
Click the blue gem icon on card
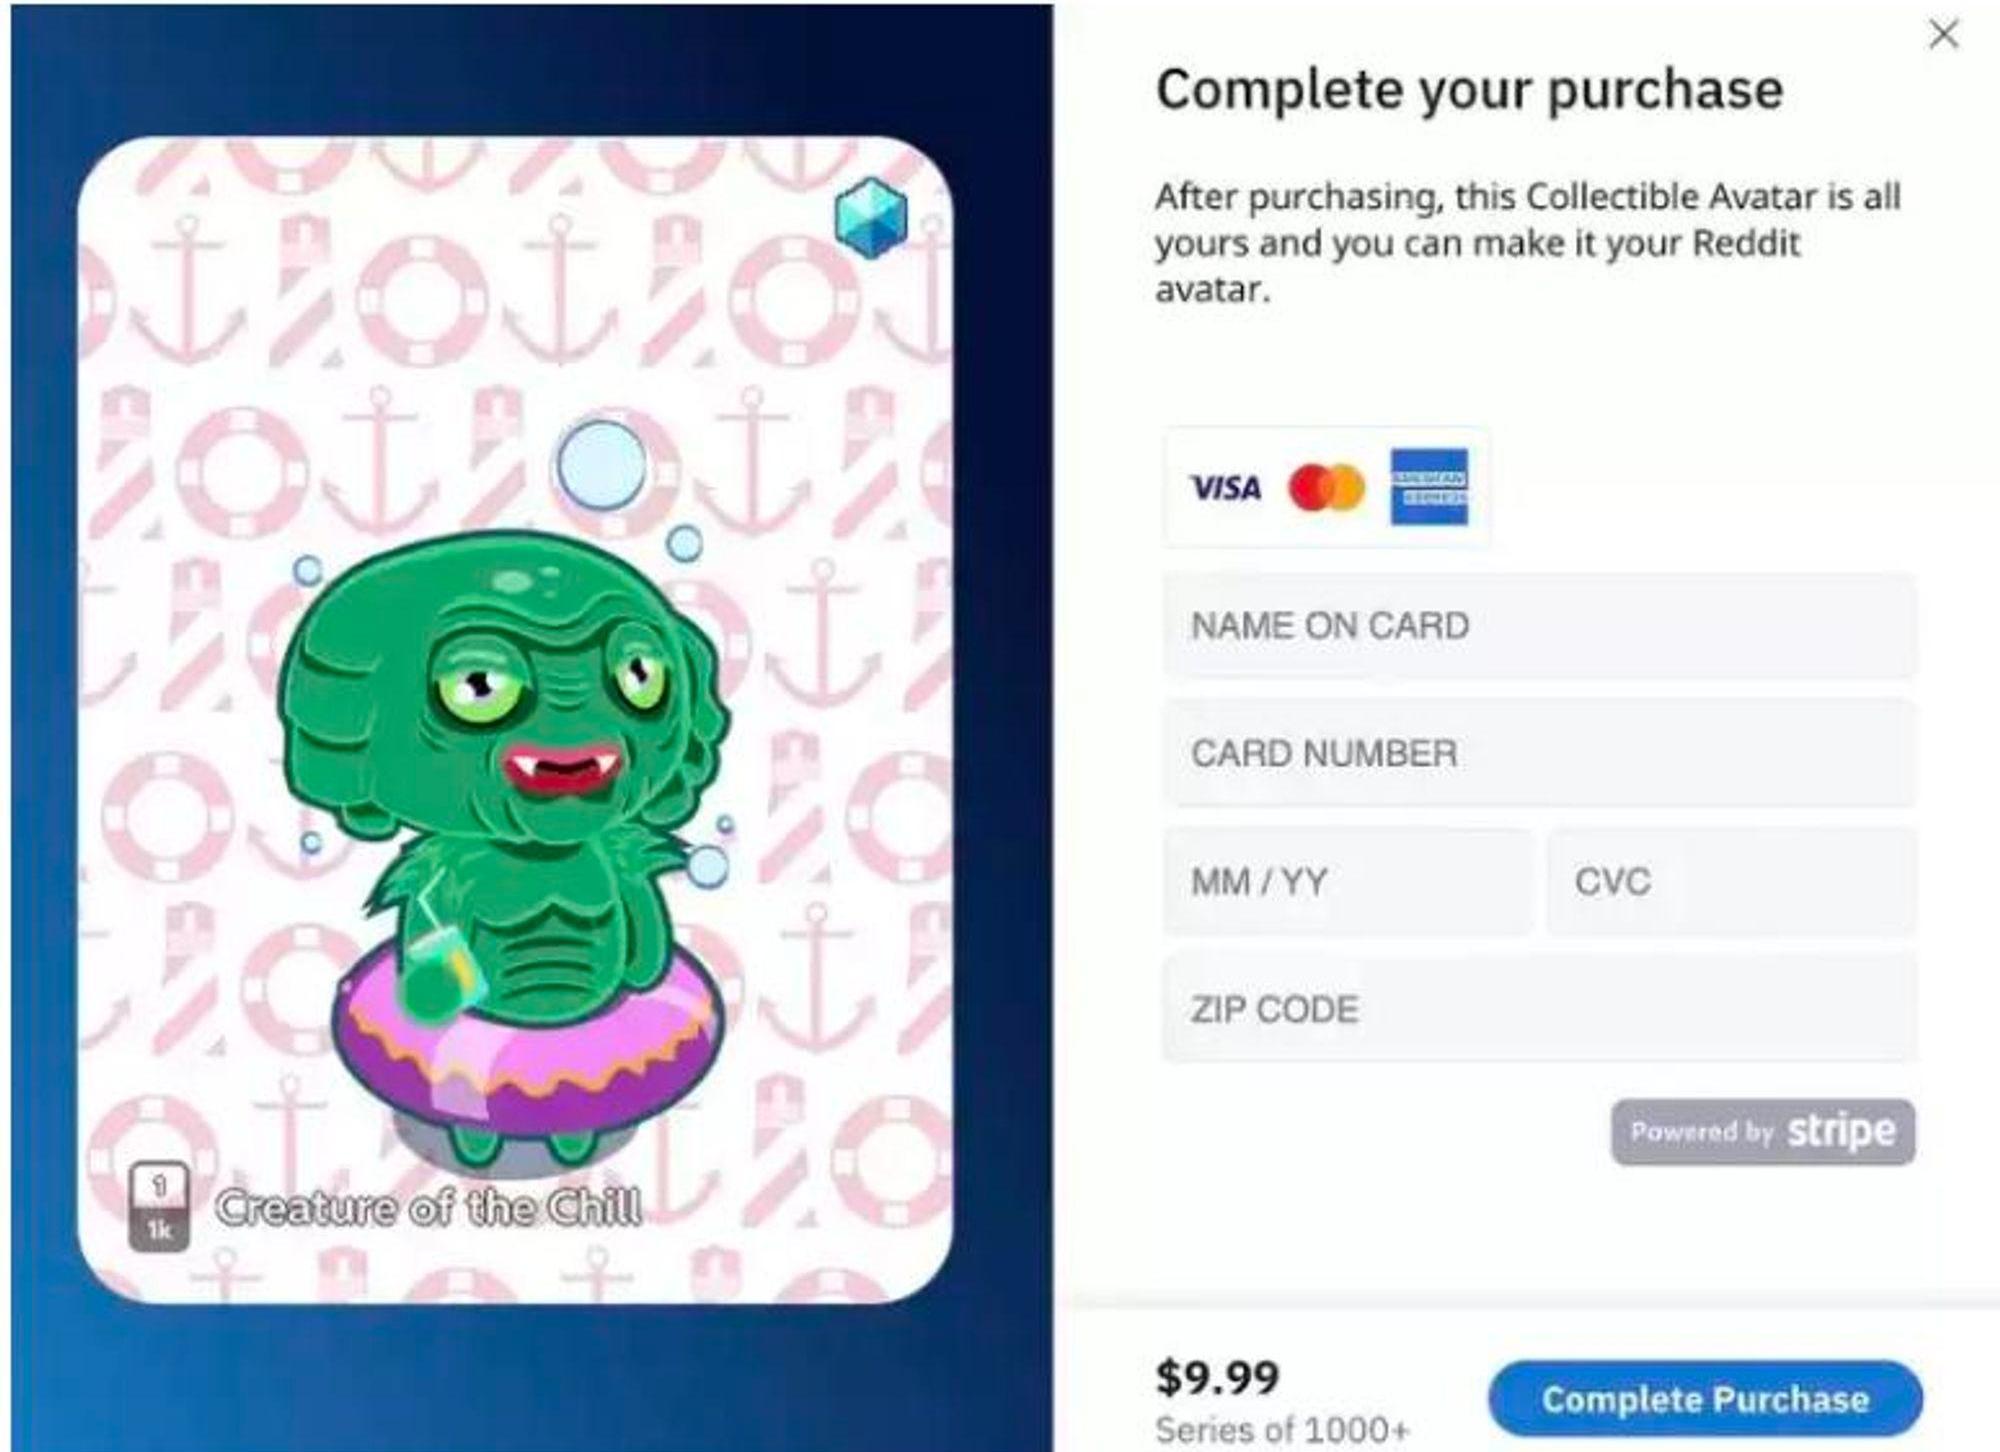871,217
